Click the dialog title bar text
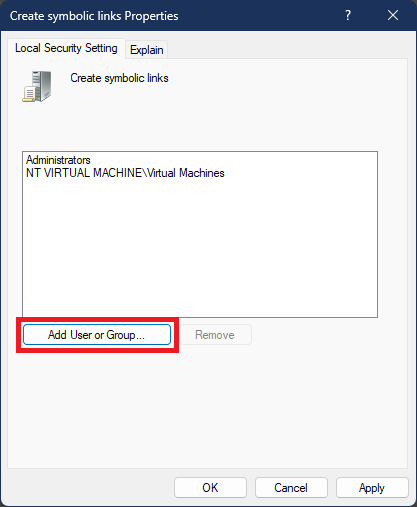This screenshot has width=417, height=507. pos(94,16)
